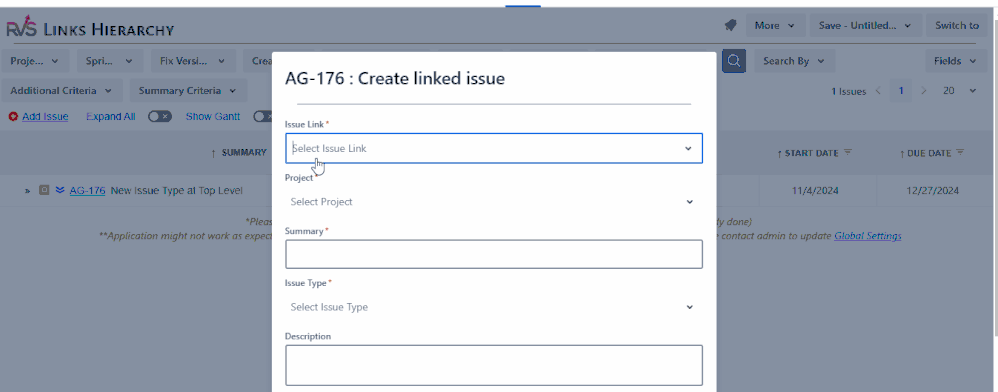Open the Save - Untitled menu
The image size is (998, 392).
coord(866,25)
